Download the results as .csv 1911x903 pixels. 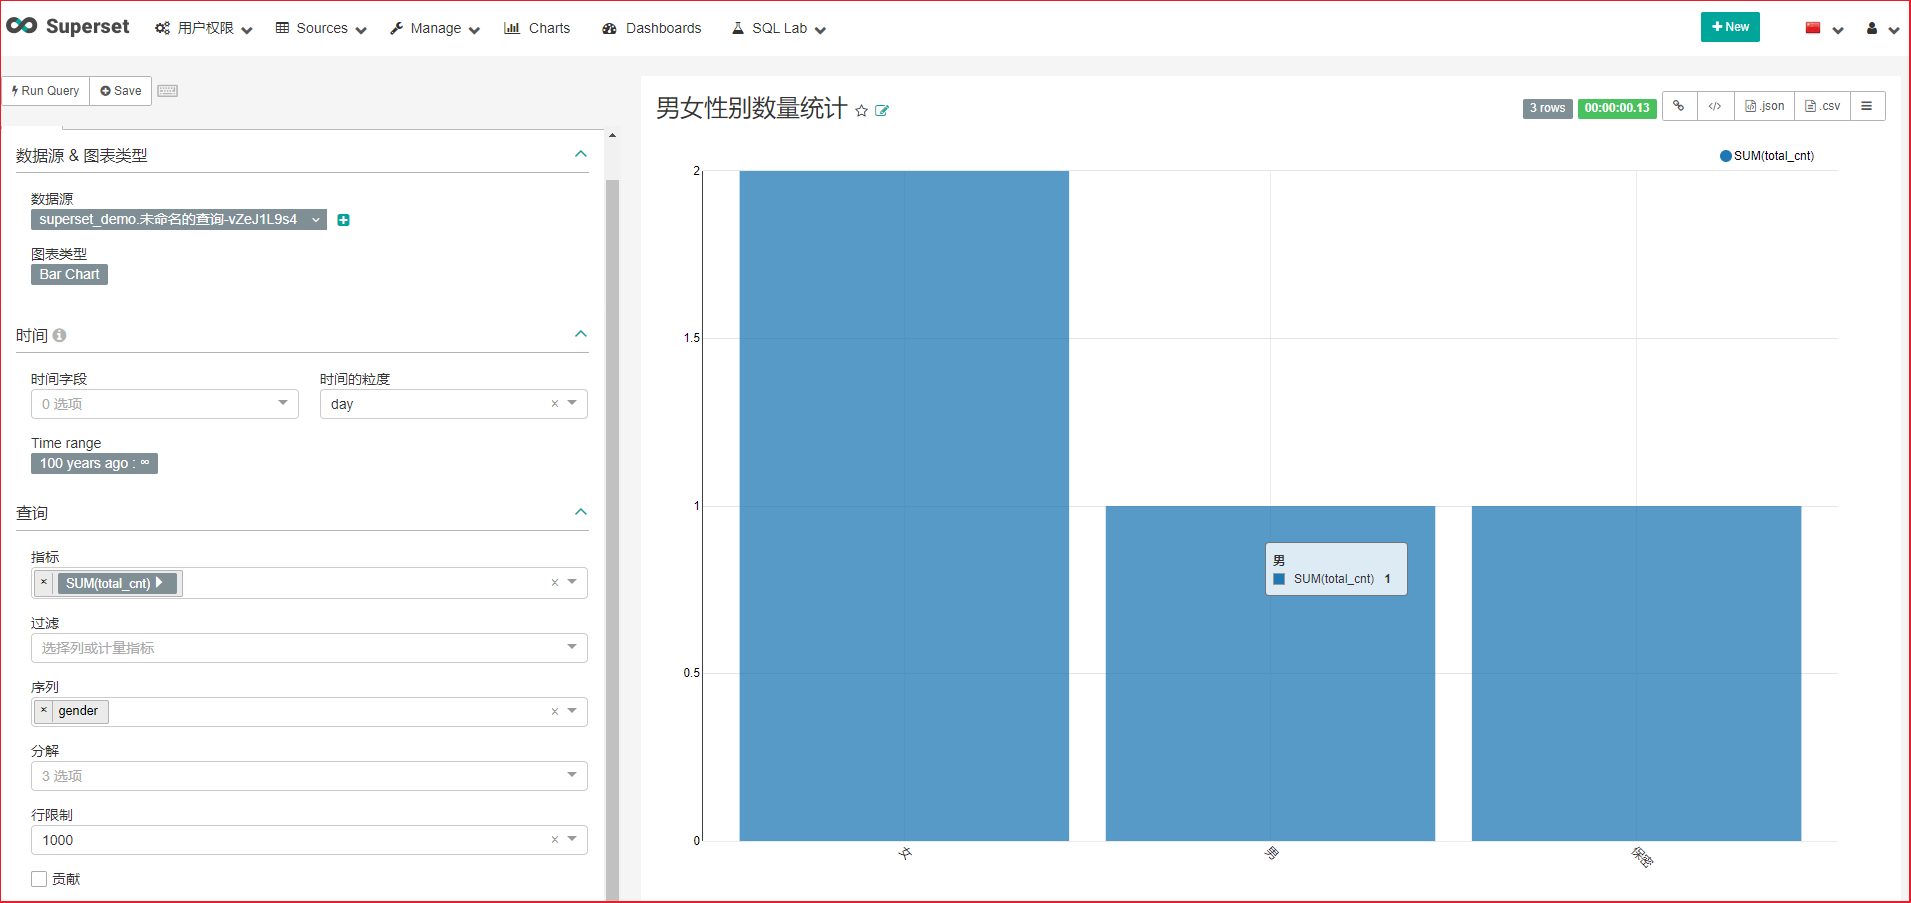tap(1822, 106)
